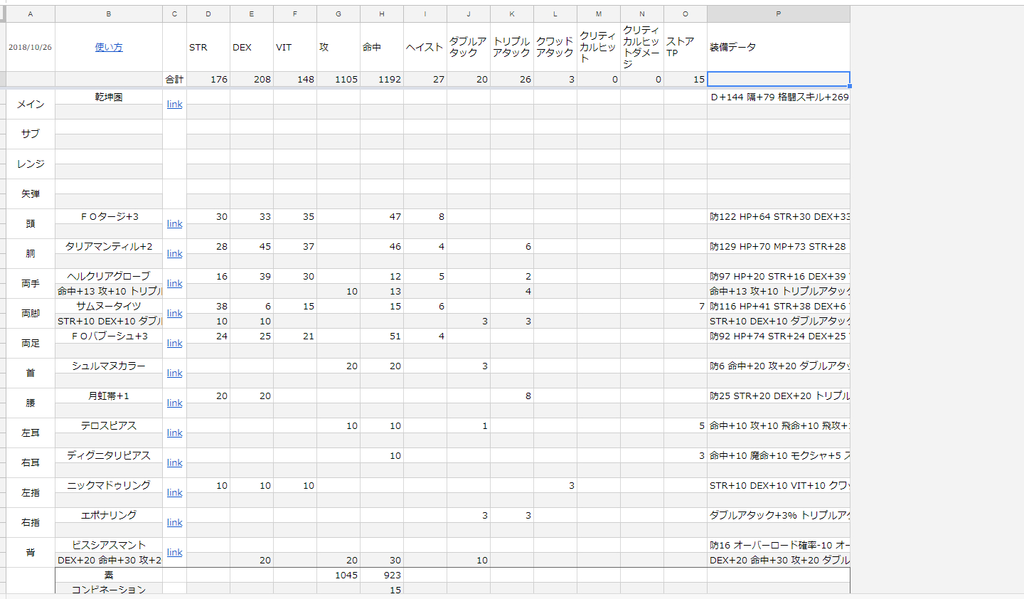Click the 合計 label cell

click(x=174, y=79)
